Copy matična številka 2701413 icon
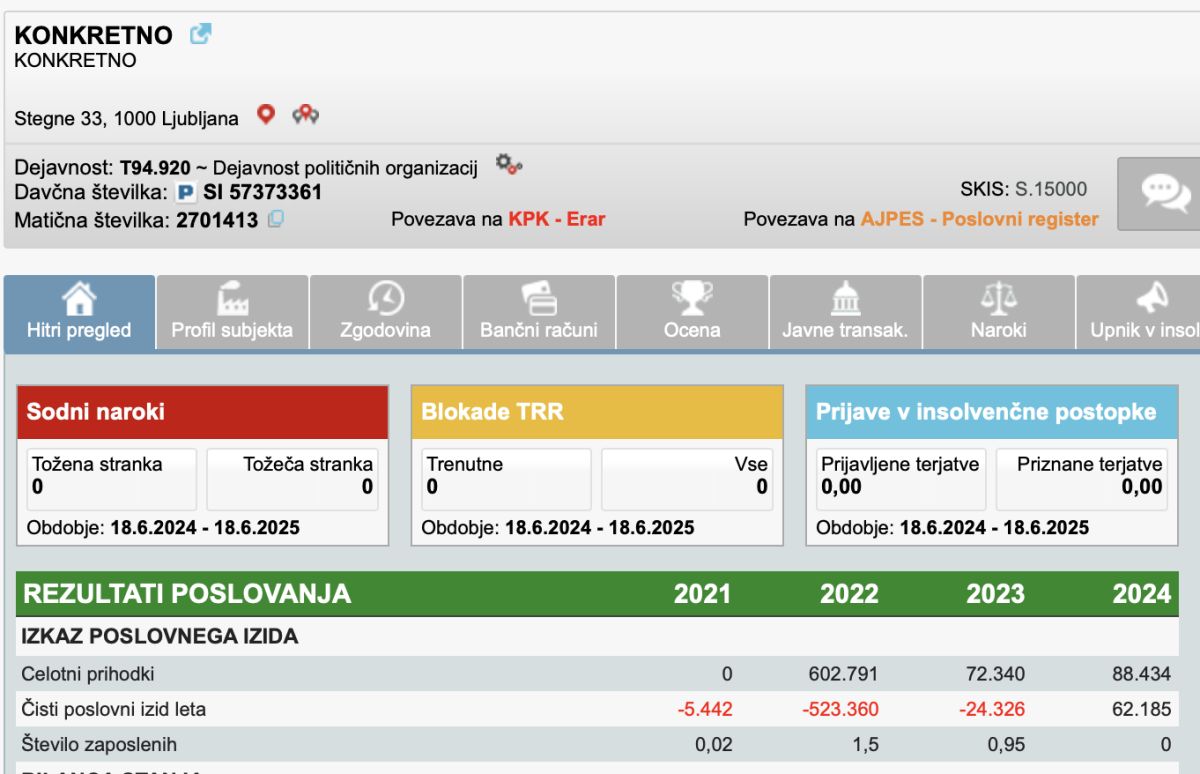The height and width of the screenshot is (774, 1200). pyautogui.click(x=276, y=219)
